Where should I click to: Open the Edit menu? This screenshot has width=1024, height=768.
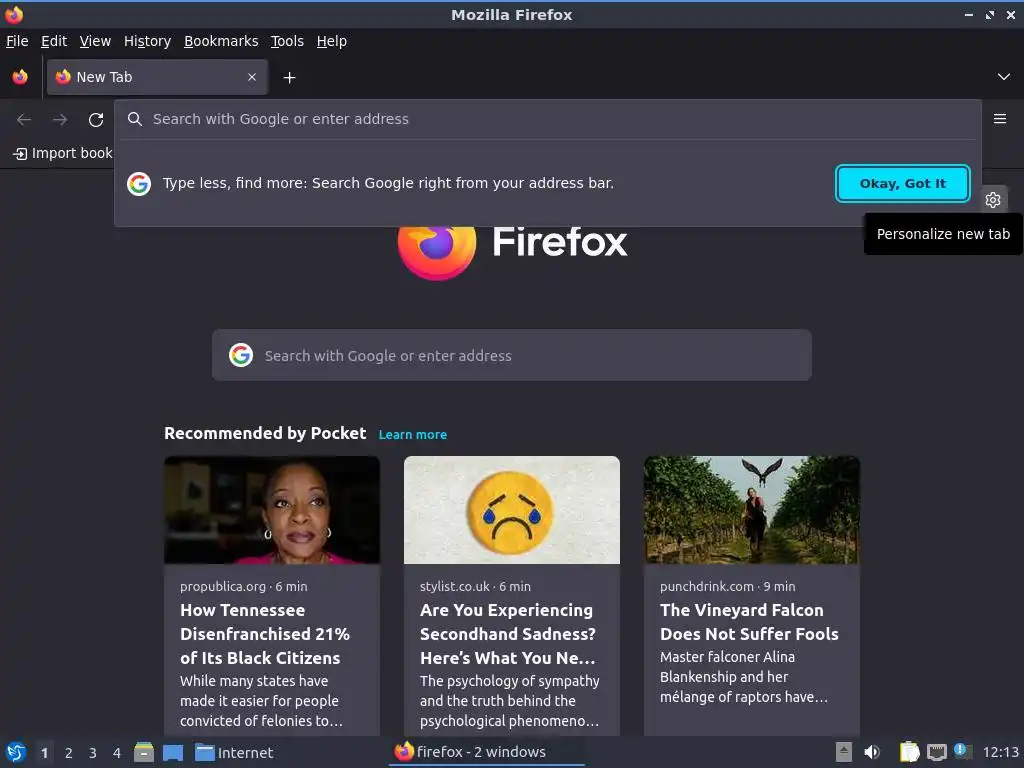pyautogui.click(x=54, y=41)
